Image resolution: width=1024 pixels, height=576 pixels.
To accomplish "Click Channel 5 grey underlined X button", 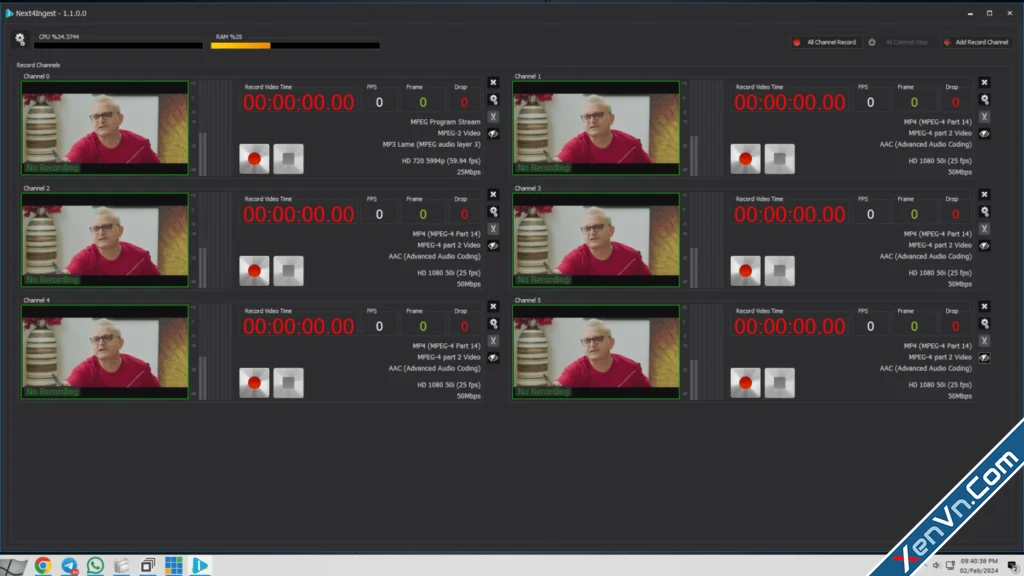I will [984, 340].
